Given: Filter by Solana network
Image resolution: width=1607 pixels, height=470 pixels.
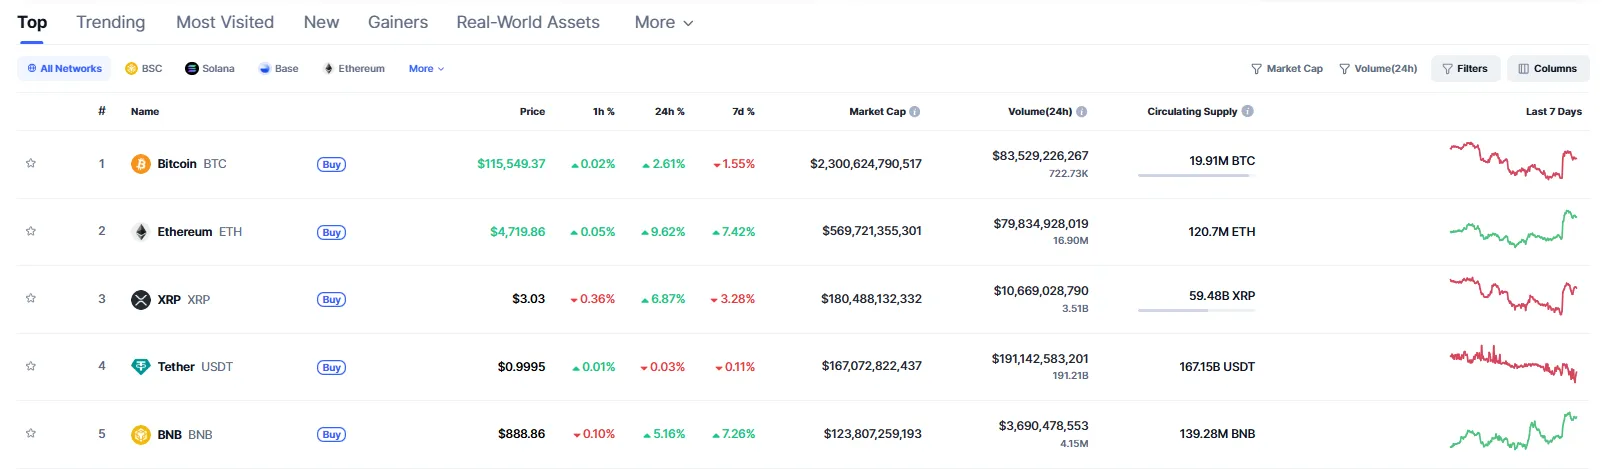Looking at the screenshot, I should [x=210, y=69].
